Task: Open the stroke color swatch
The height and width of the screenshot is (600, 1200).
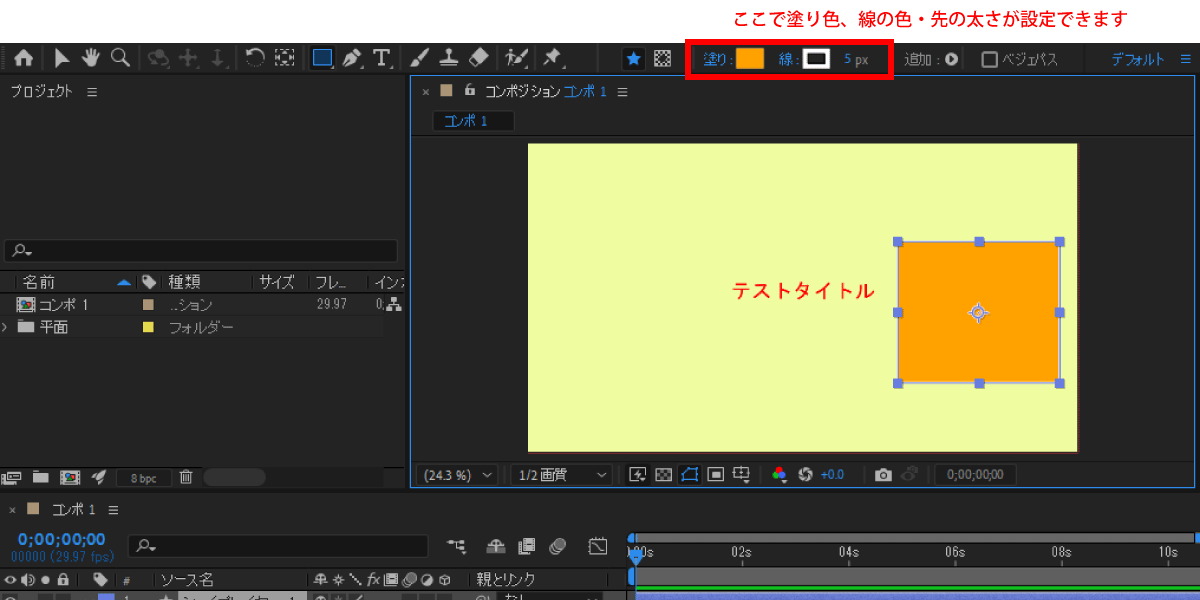Action: 817,59
